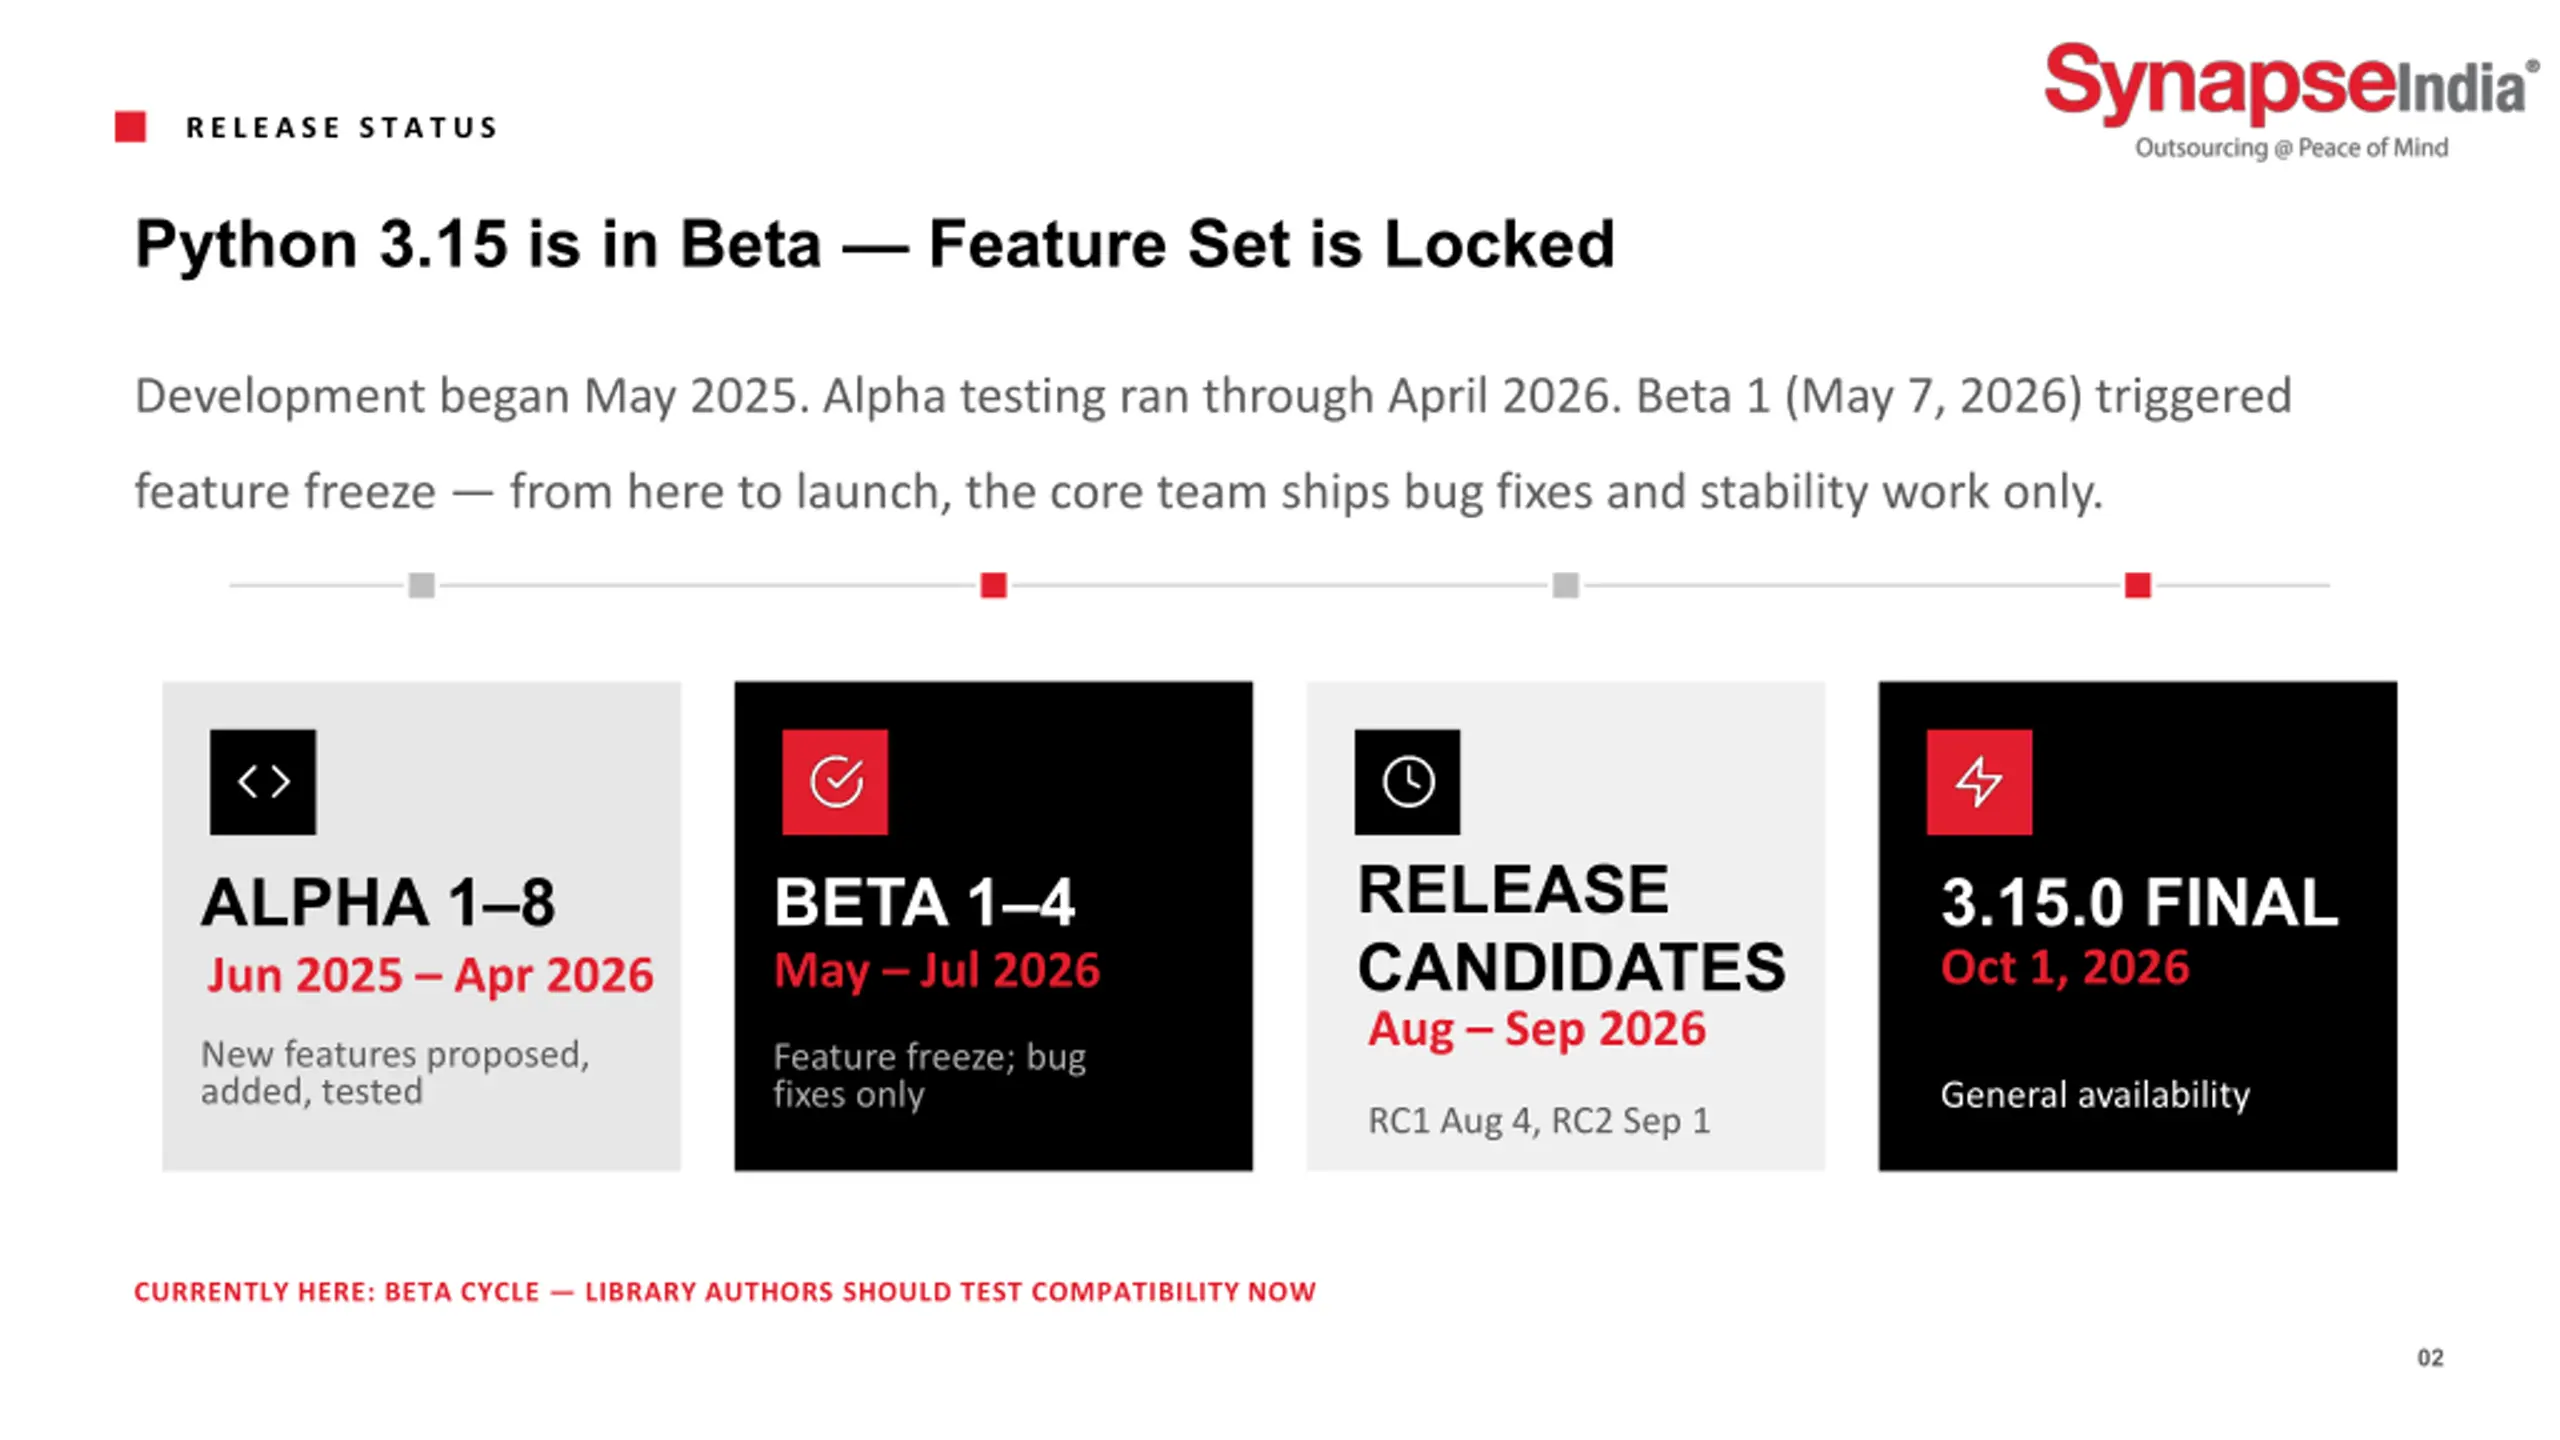Screen dimensions: 2560x1440
Task: Click the clock icon in Release Candidates card
Action: (x=1407, y=781)
